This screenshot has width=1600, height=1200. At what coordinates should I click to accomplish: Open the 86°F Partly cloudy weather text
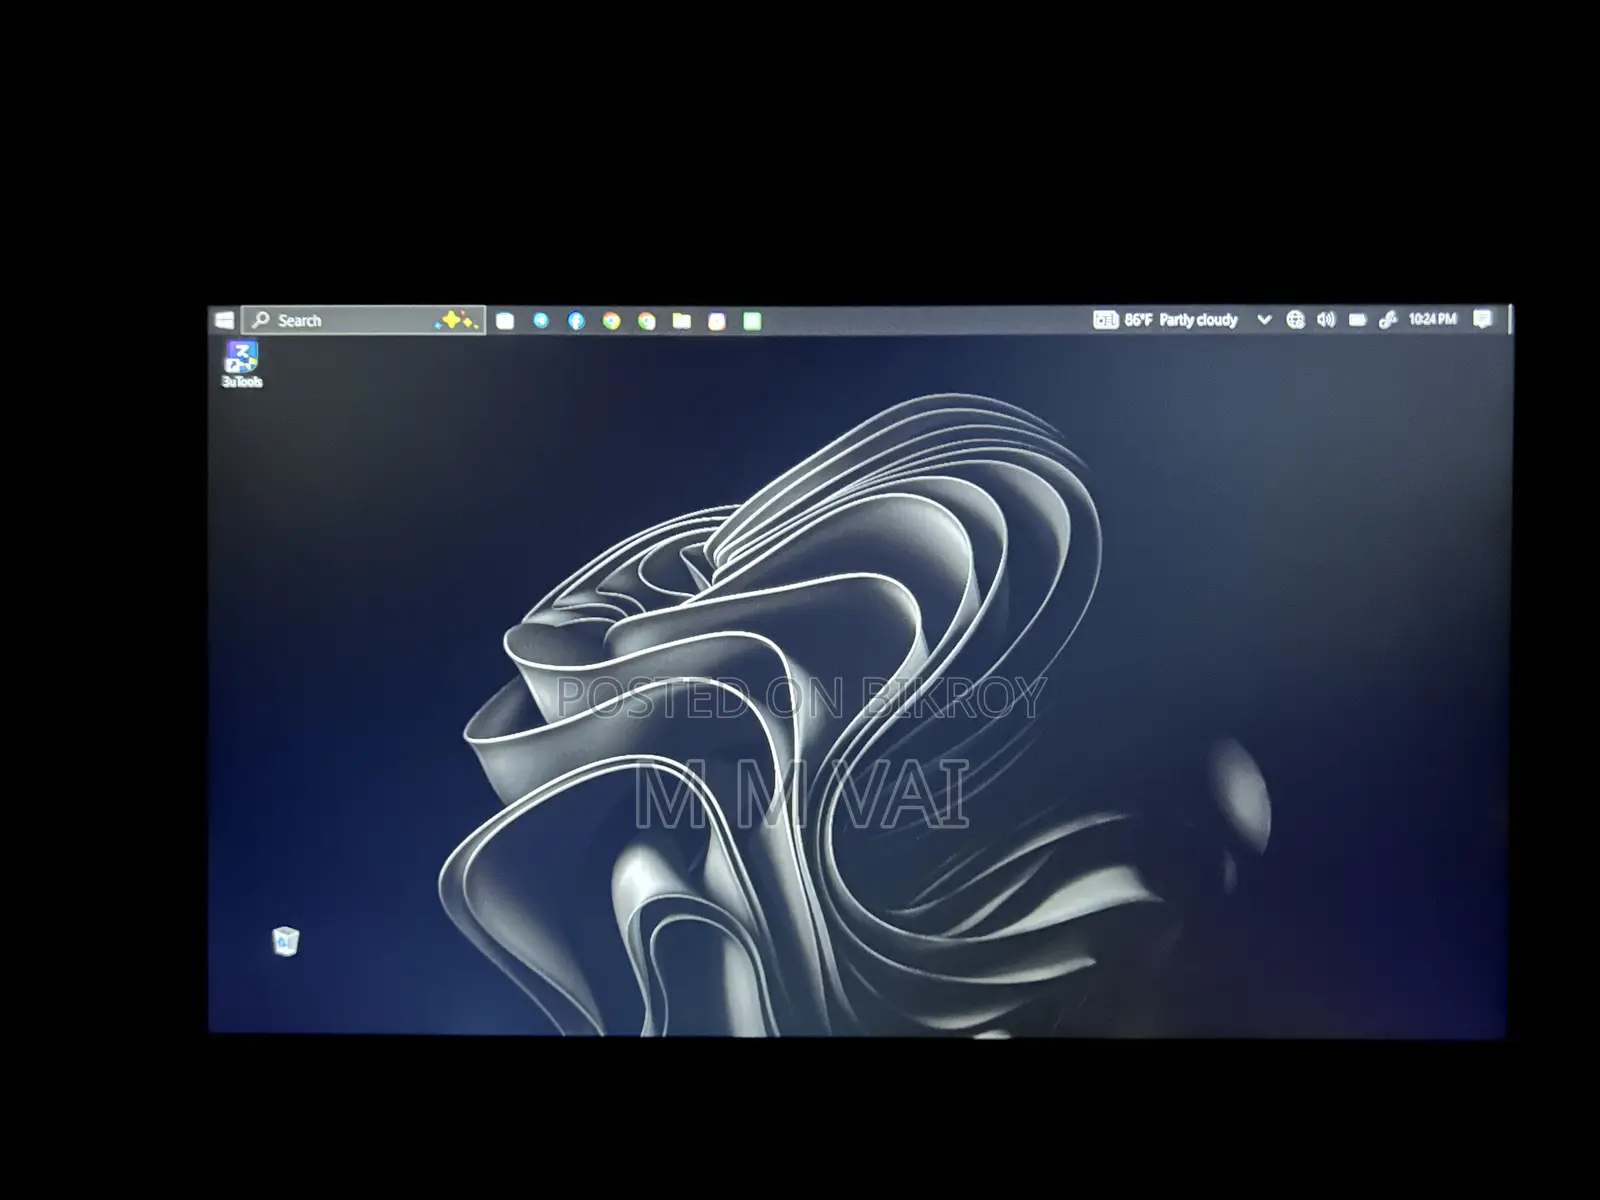[x=1181, y=320]
